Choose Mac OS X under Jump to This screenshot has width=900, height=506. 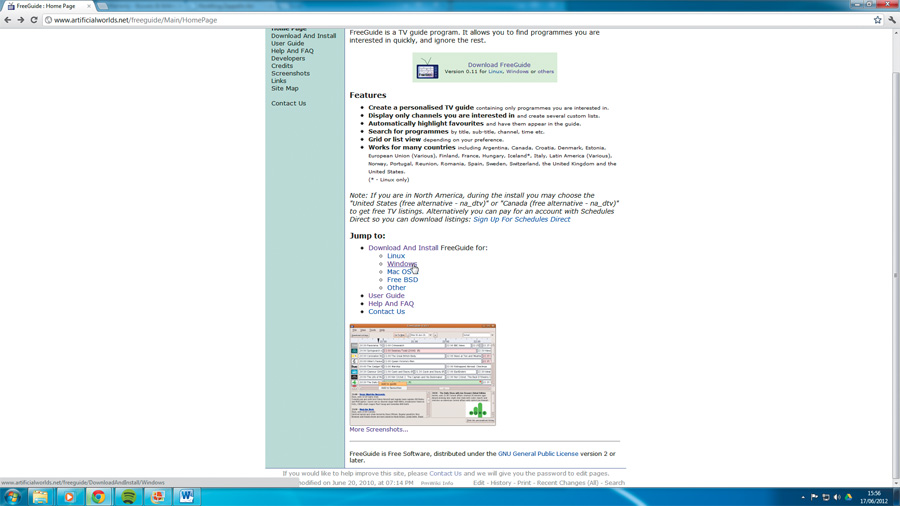click(401, 272)
